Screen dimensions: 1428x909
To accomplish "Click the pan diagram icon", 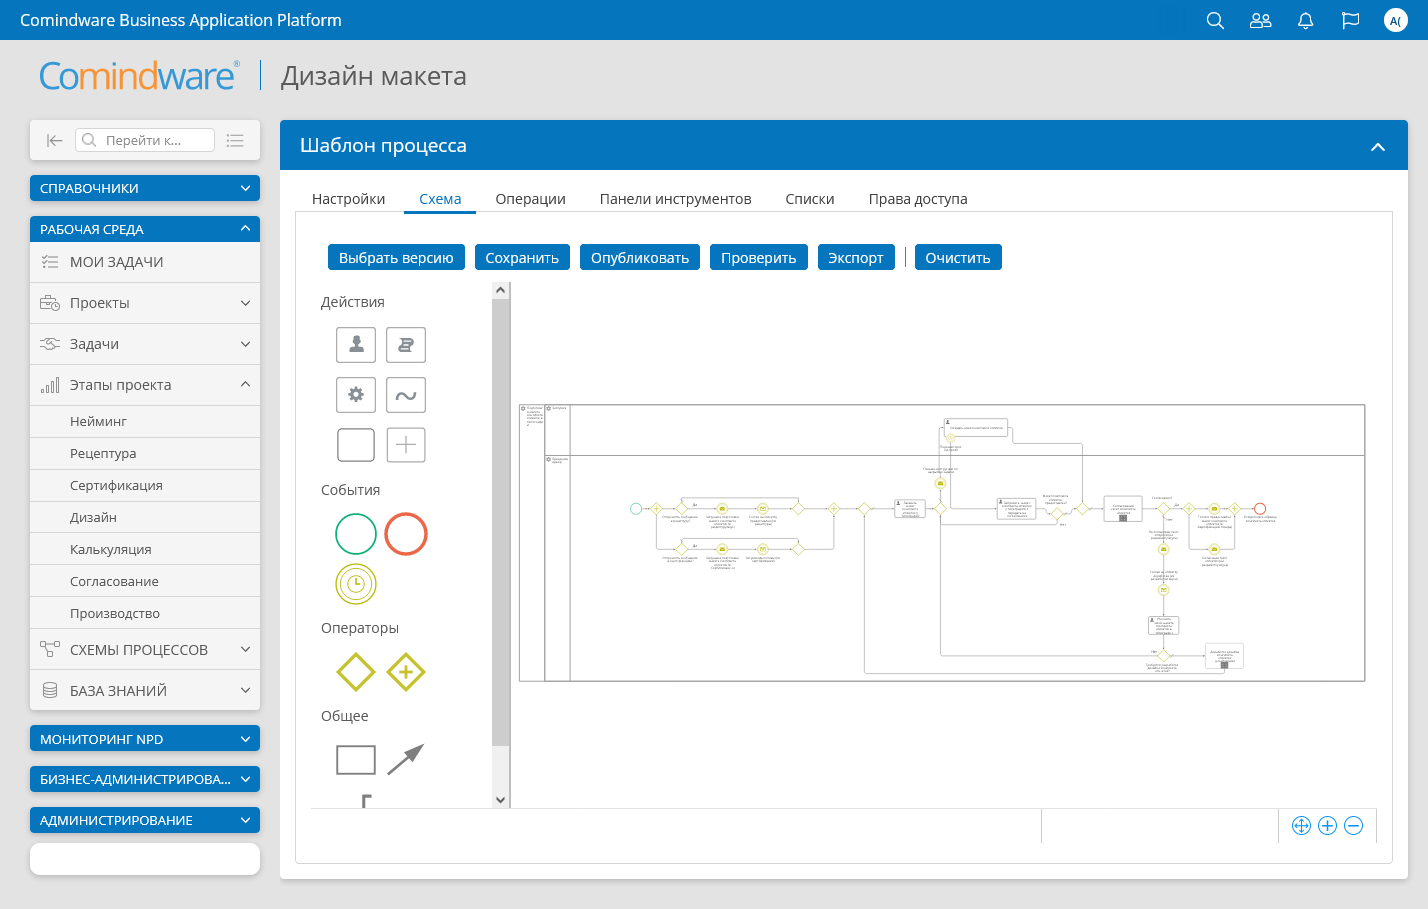I will coord(1301,826).
